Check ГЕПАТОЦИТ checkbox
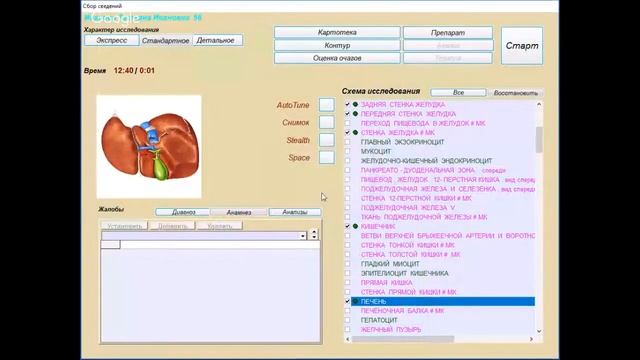 pos(347,320)
